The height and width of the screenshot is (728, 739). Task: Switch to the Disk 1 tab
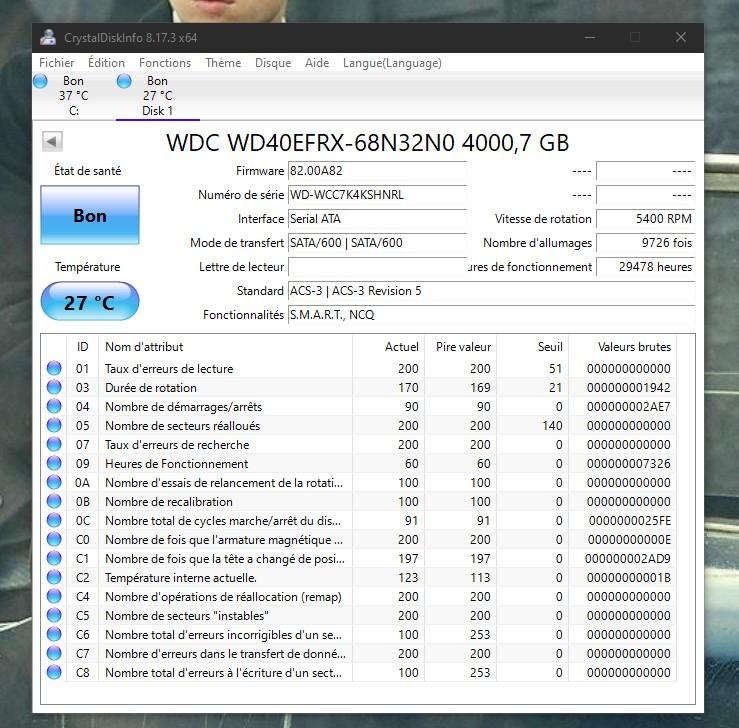(x=157, y=111)
